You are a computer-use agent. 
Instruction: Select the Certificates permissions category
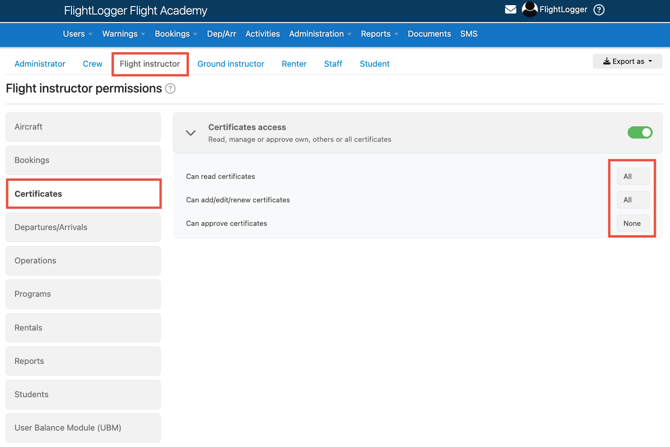tap(83, 194)
